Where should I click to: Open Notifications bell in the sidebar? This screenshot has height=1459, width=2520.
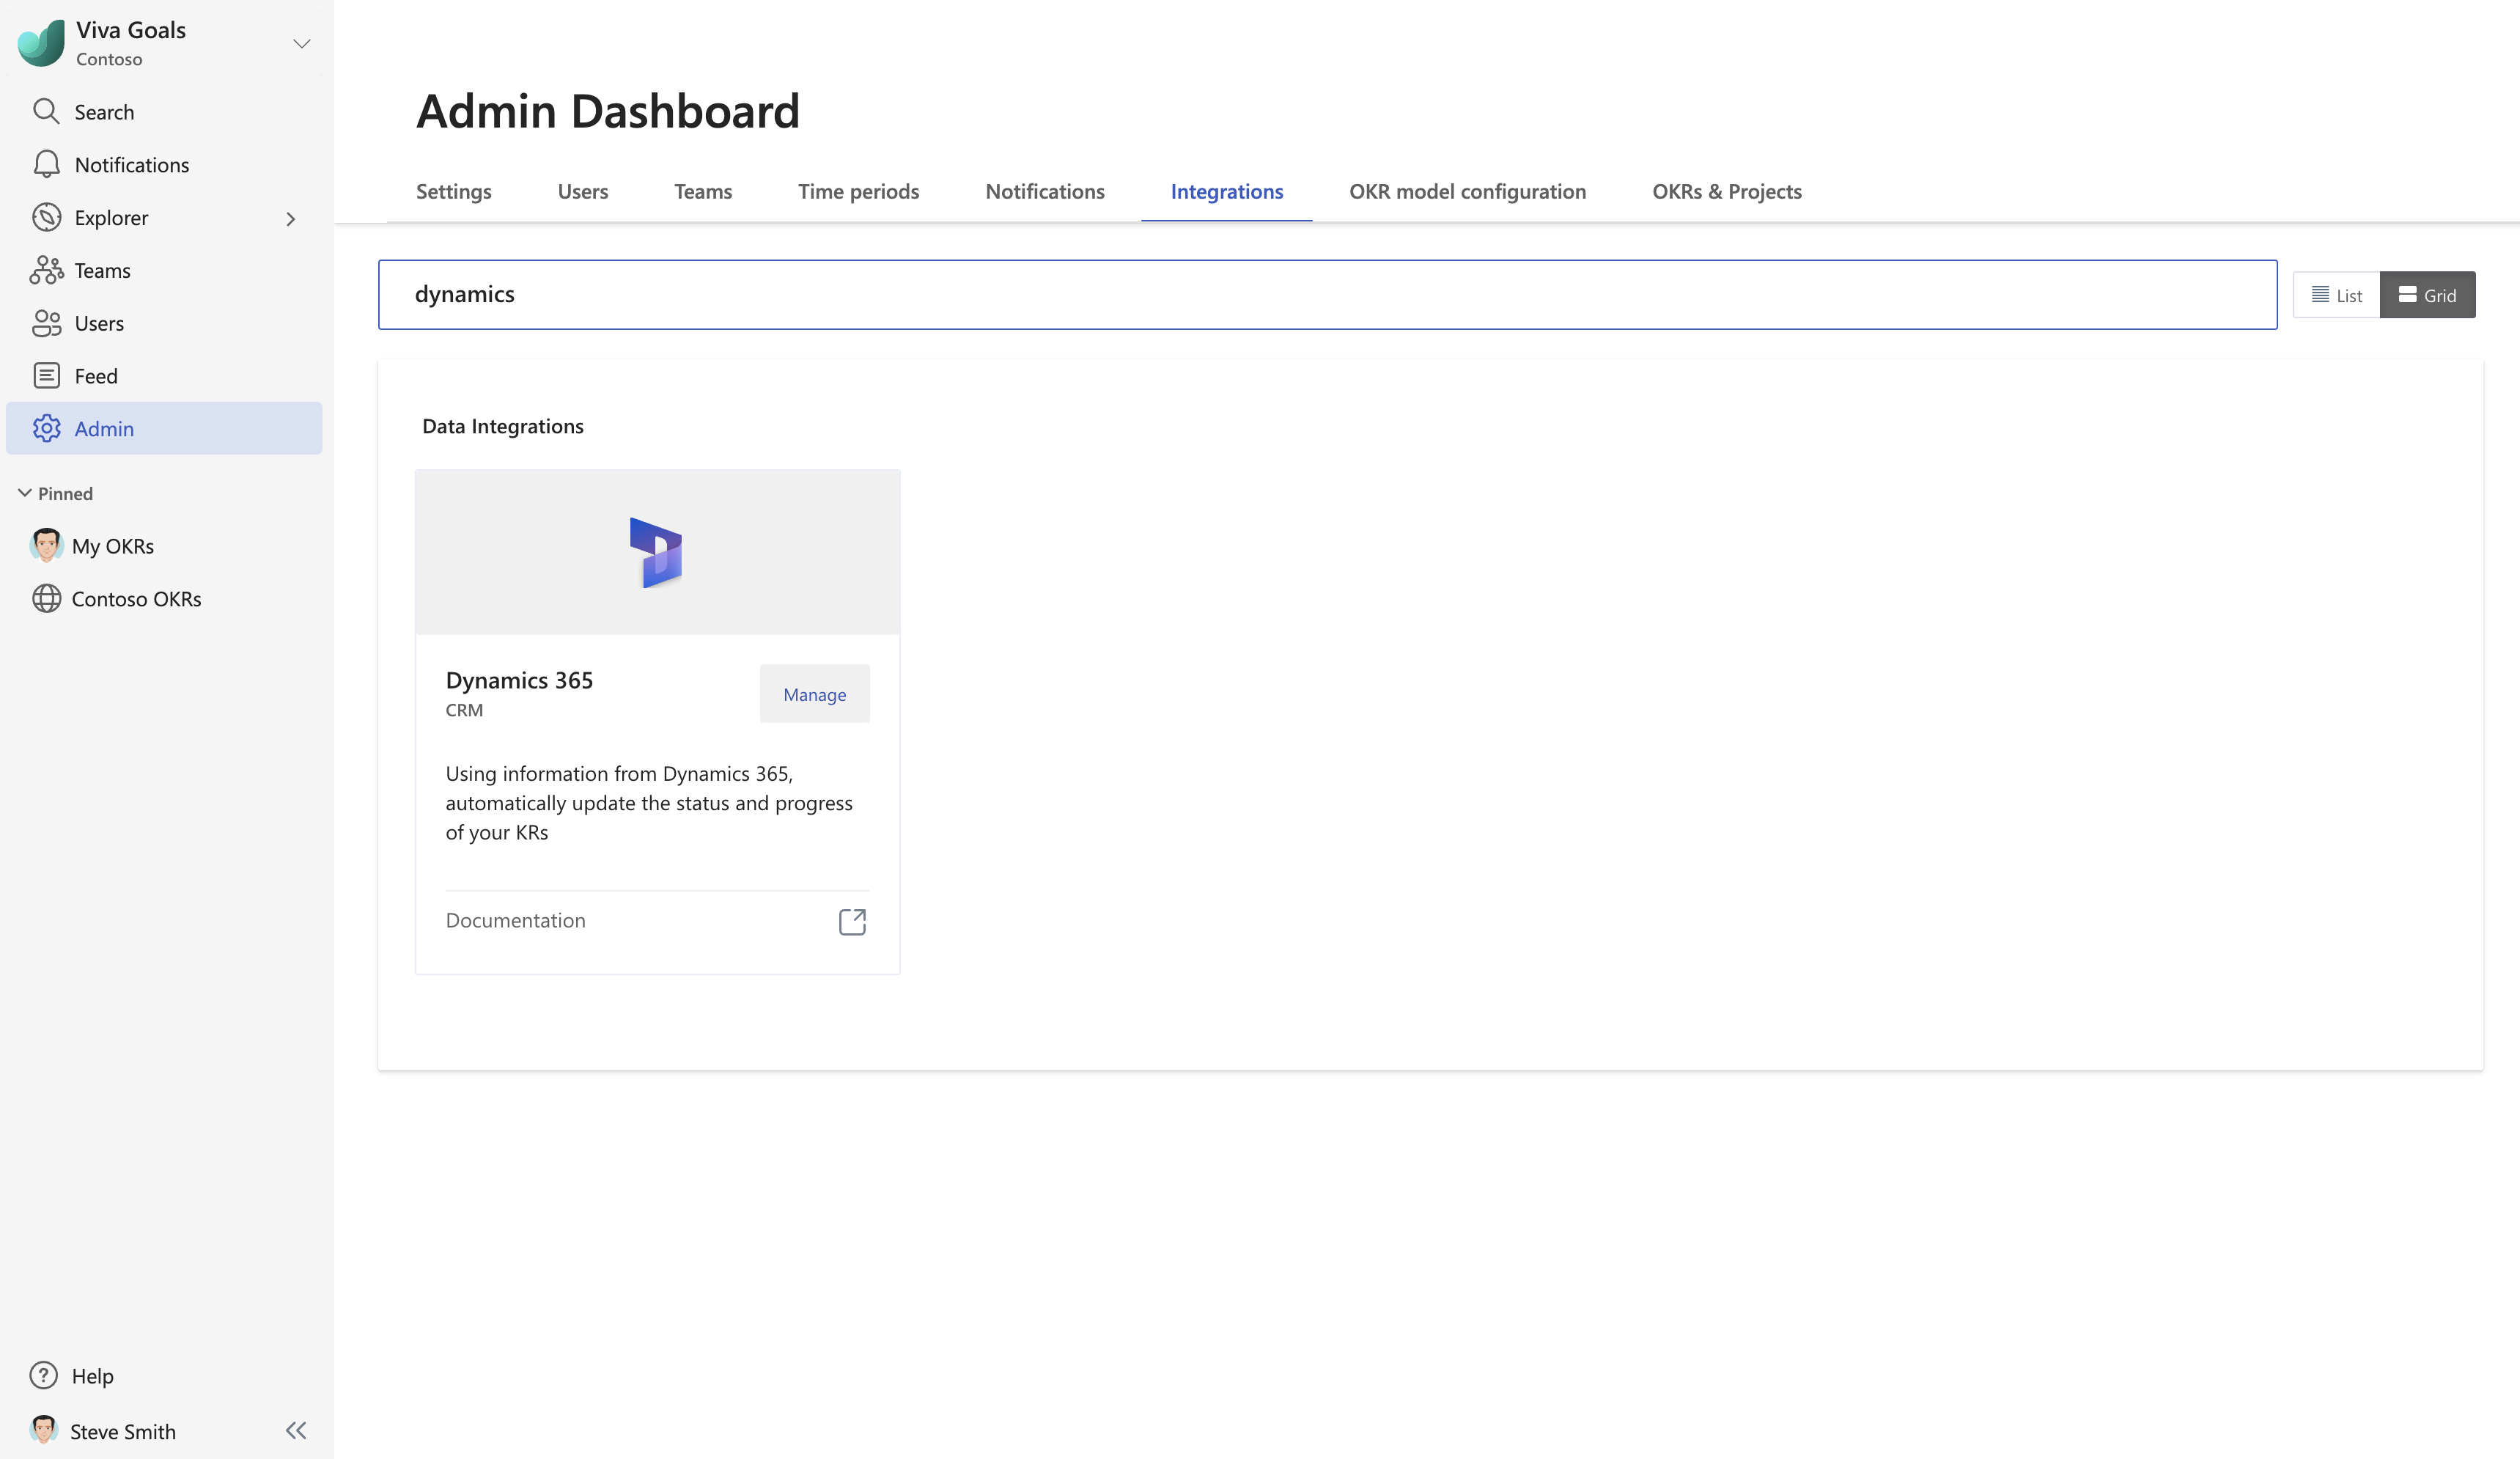coord(131,164)
